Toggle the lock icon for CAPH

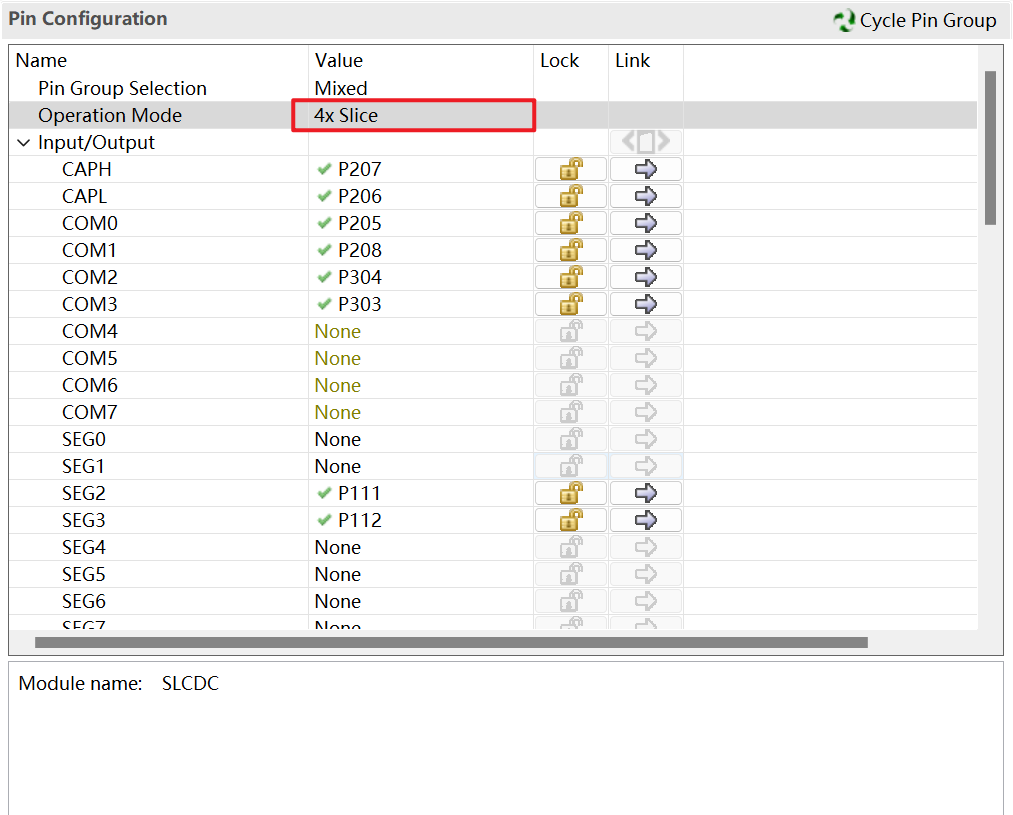[570, 169]
